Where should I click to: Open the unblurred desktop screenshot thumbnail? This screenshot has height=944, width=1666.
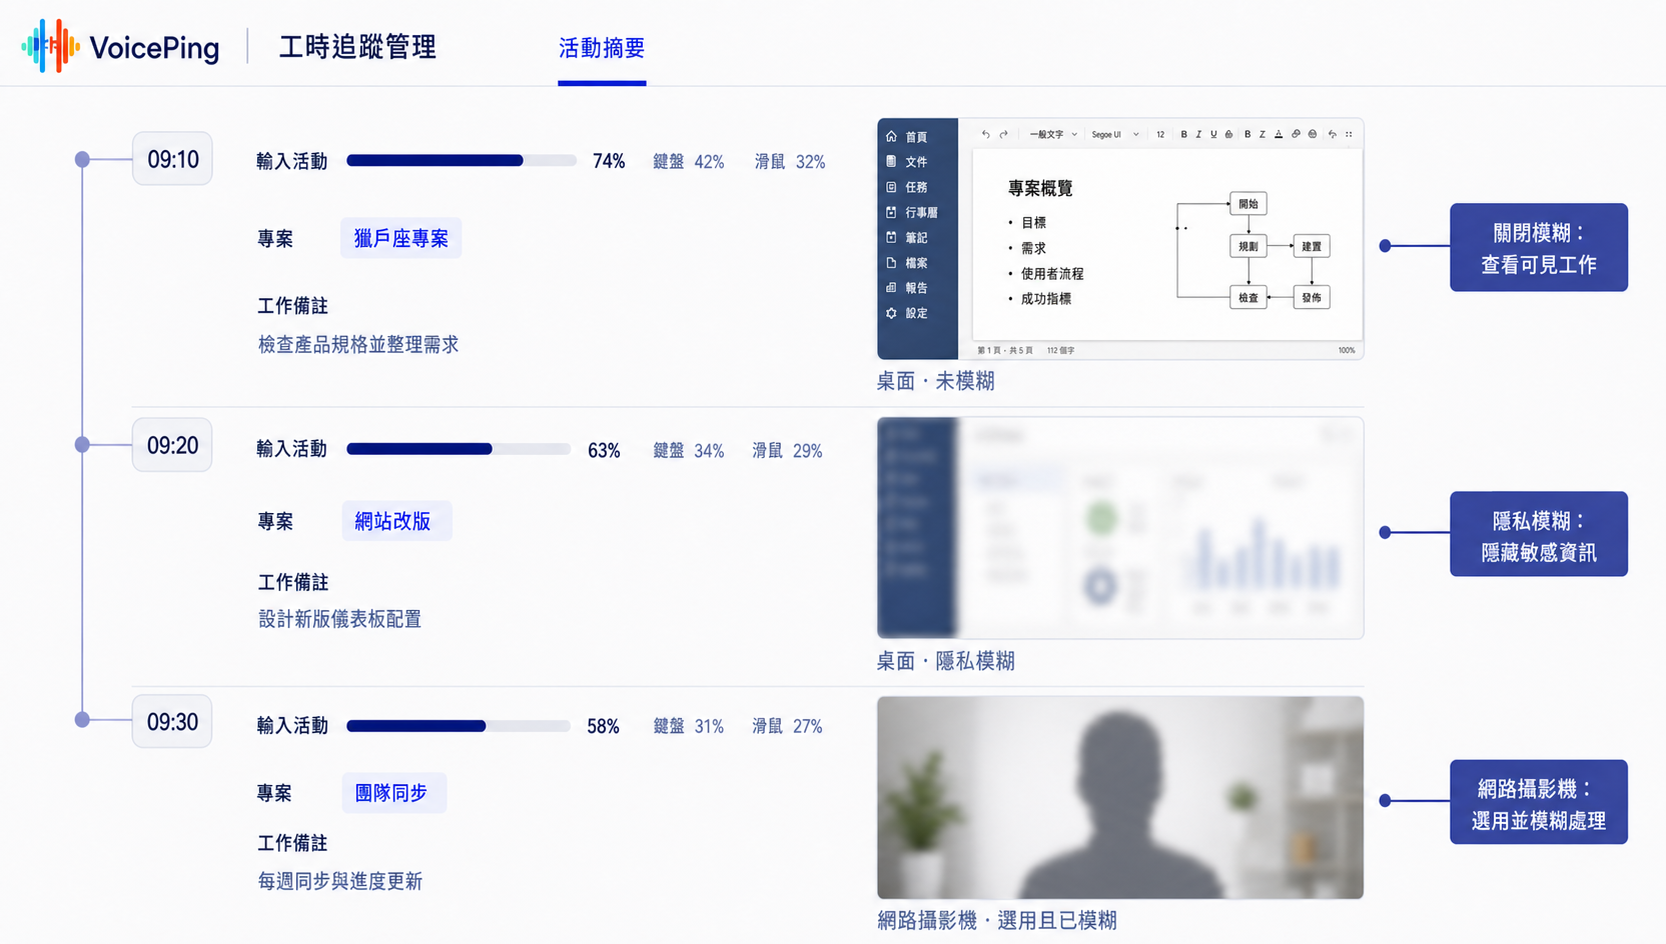tap(1120, 239)
